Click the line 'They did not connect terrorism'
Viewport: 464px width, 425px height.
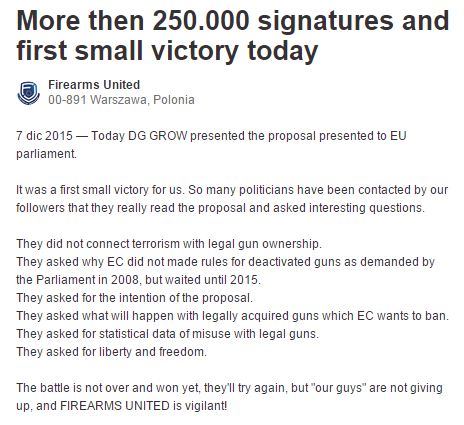[169, 244]
